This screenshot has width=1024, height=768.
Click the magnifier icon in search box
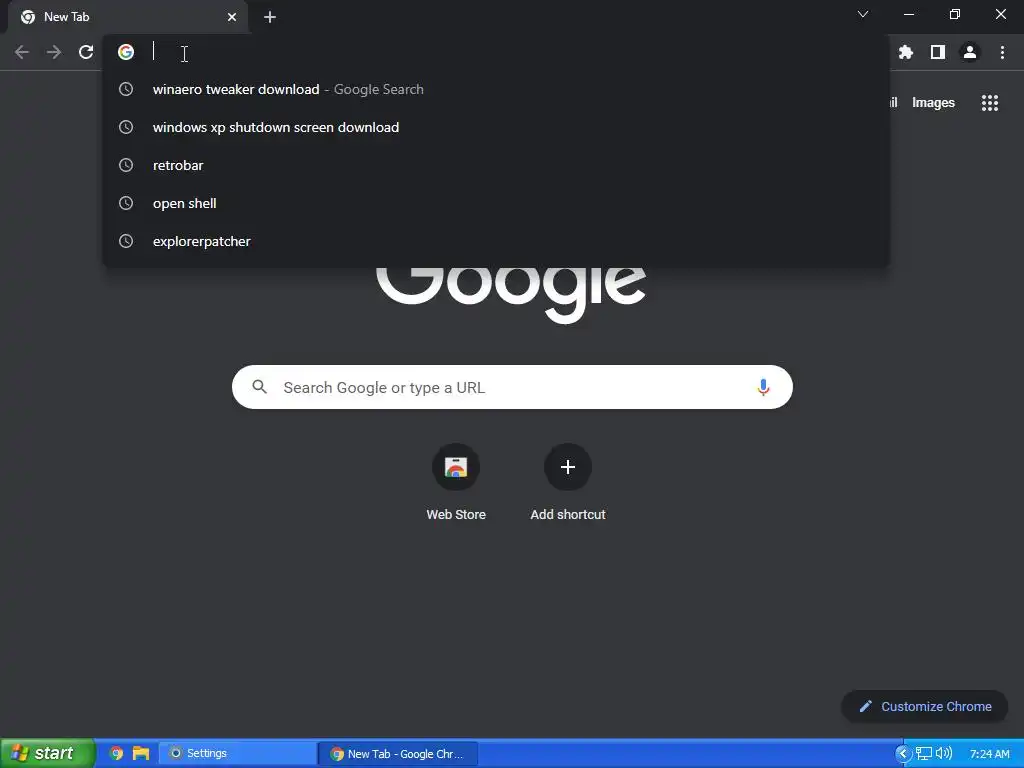(259, 387)
